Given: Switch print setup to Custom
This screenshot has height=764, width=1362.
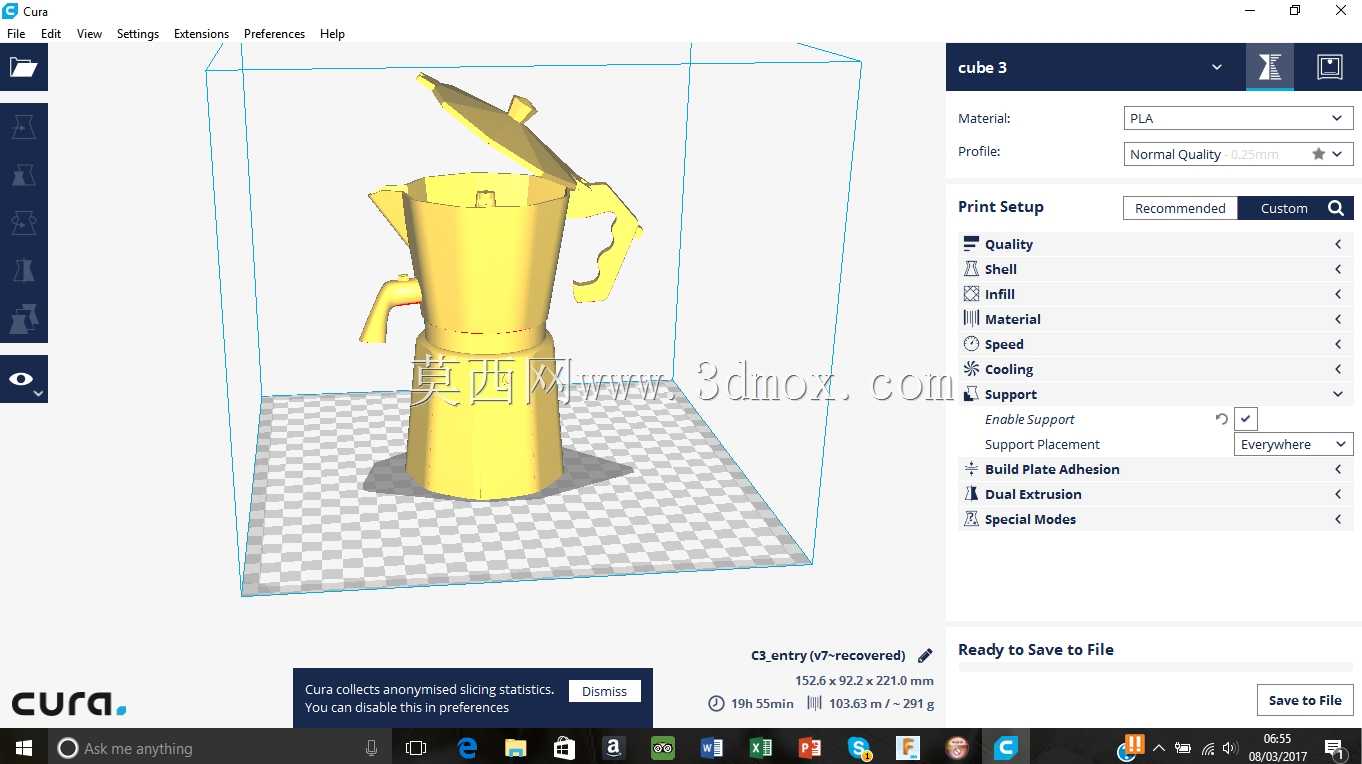Looking at the screenshot, I should [1284, 208].
